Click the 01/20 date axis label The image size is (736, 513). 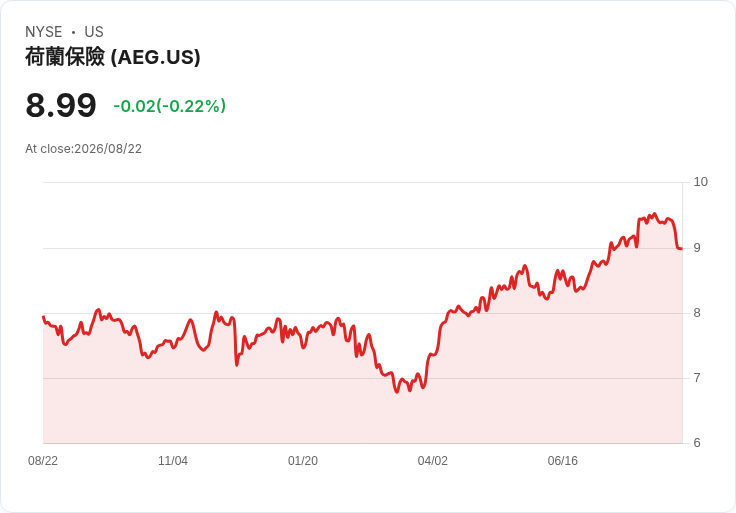[x=303, y=461]
